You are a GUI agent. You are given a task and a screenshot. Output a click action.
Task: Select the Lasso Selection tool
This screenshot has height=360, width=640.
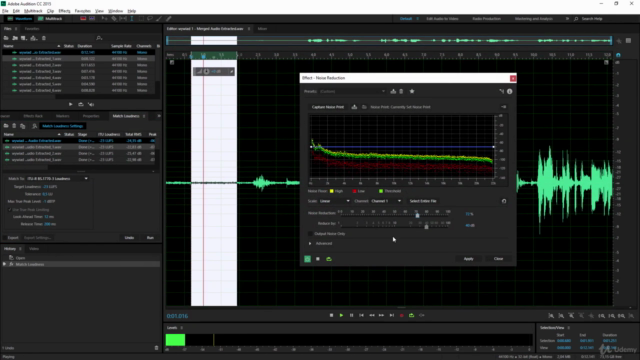pos(150,19)
